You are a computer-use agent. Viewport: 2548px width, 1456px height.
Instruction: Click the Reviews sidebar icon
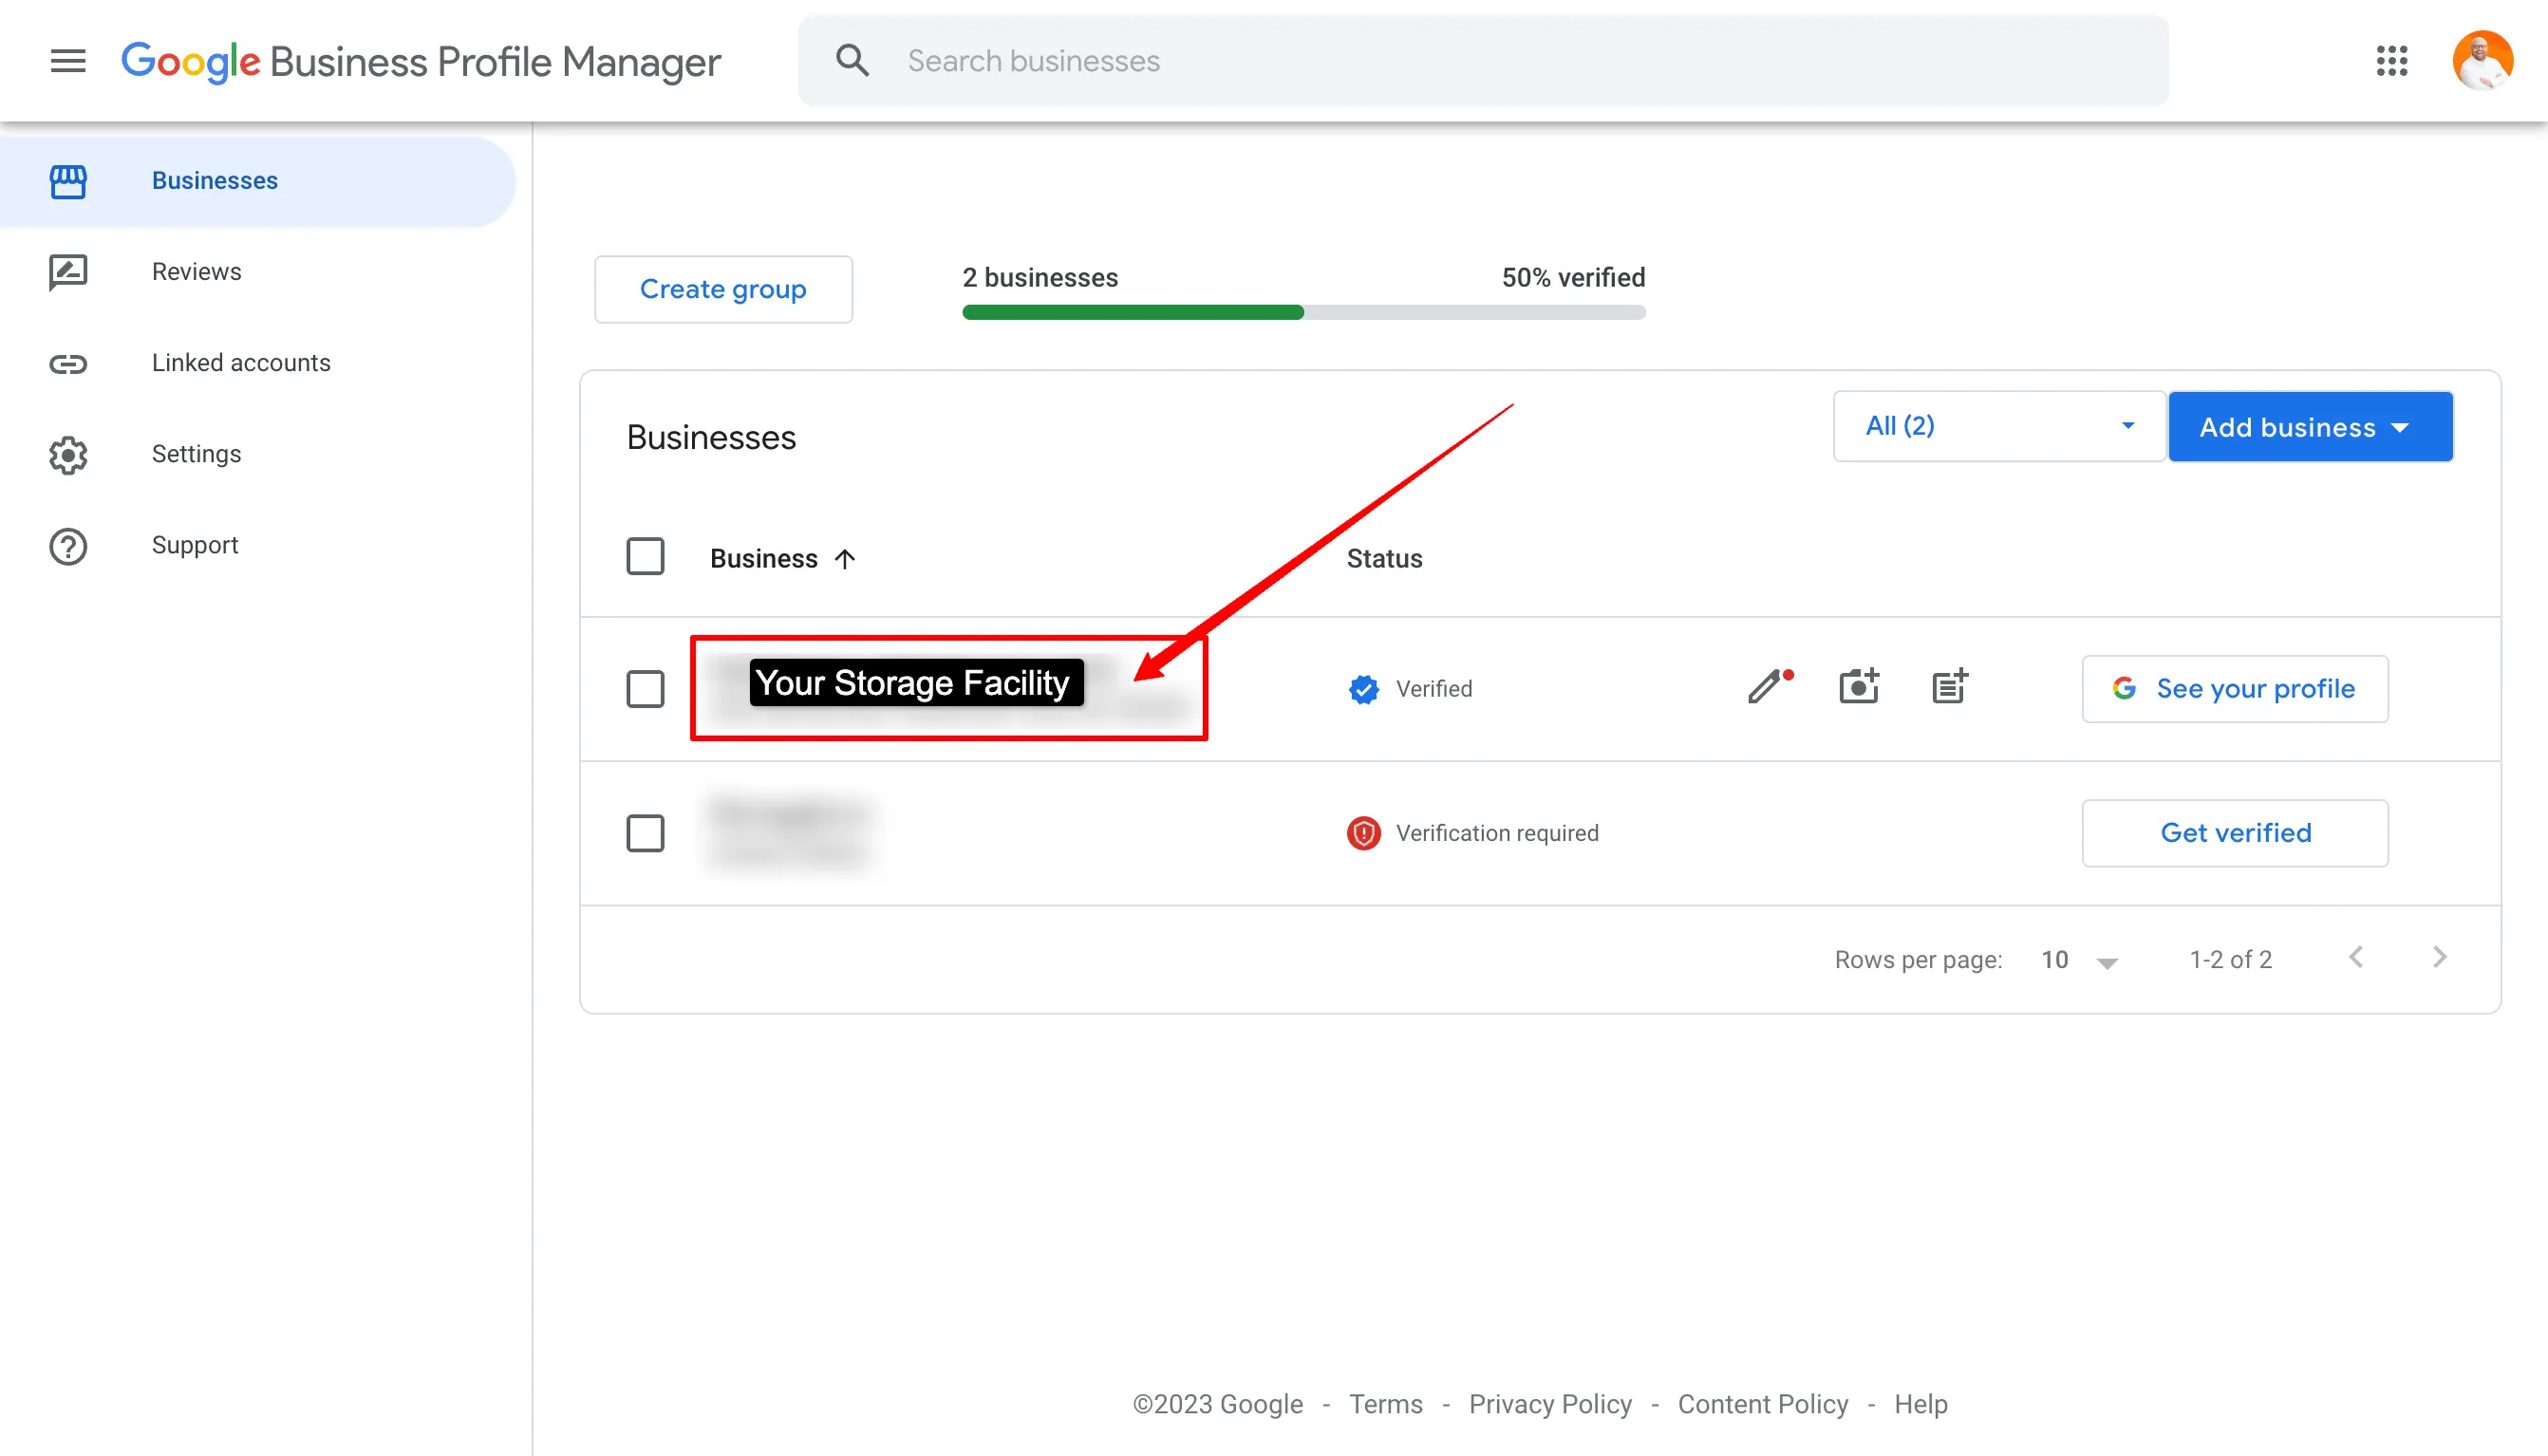(x=68, y=272)
